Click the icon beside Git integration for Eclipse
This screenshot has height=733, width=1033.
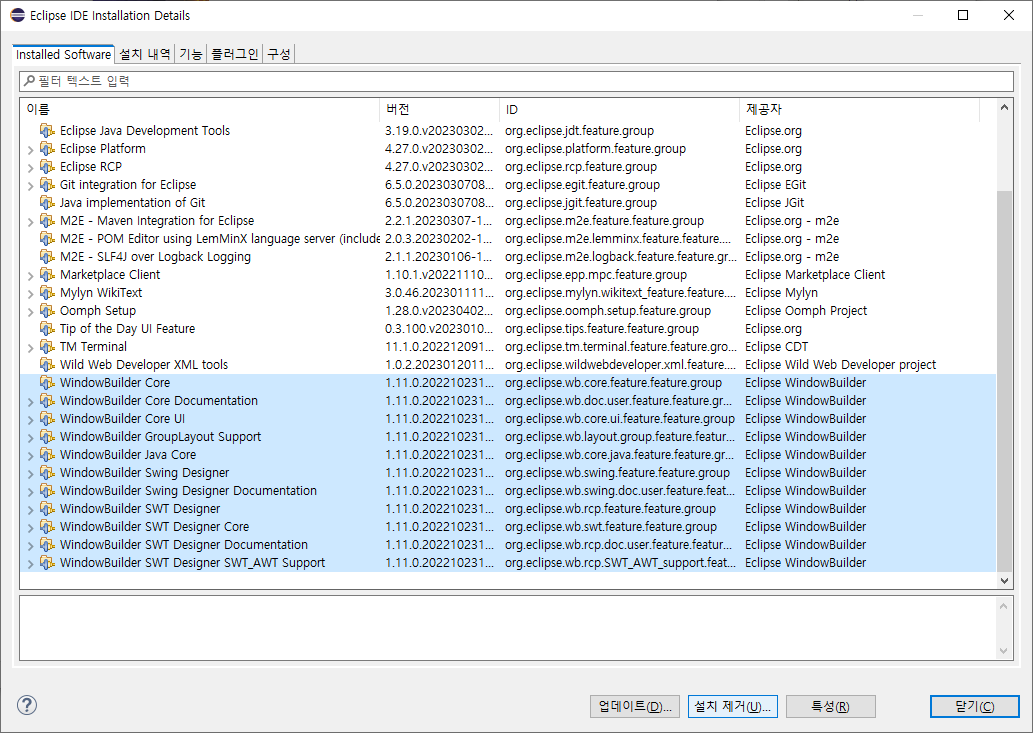(47, 184)
